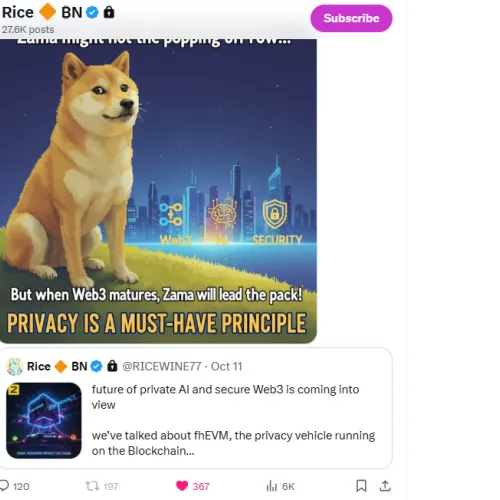Click the 120 replies count

point(21,486)
